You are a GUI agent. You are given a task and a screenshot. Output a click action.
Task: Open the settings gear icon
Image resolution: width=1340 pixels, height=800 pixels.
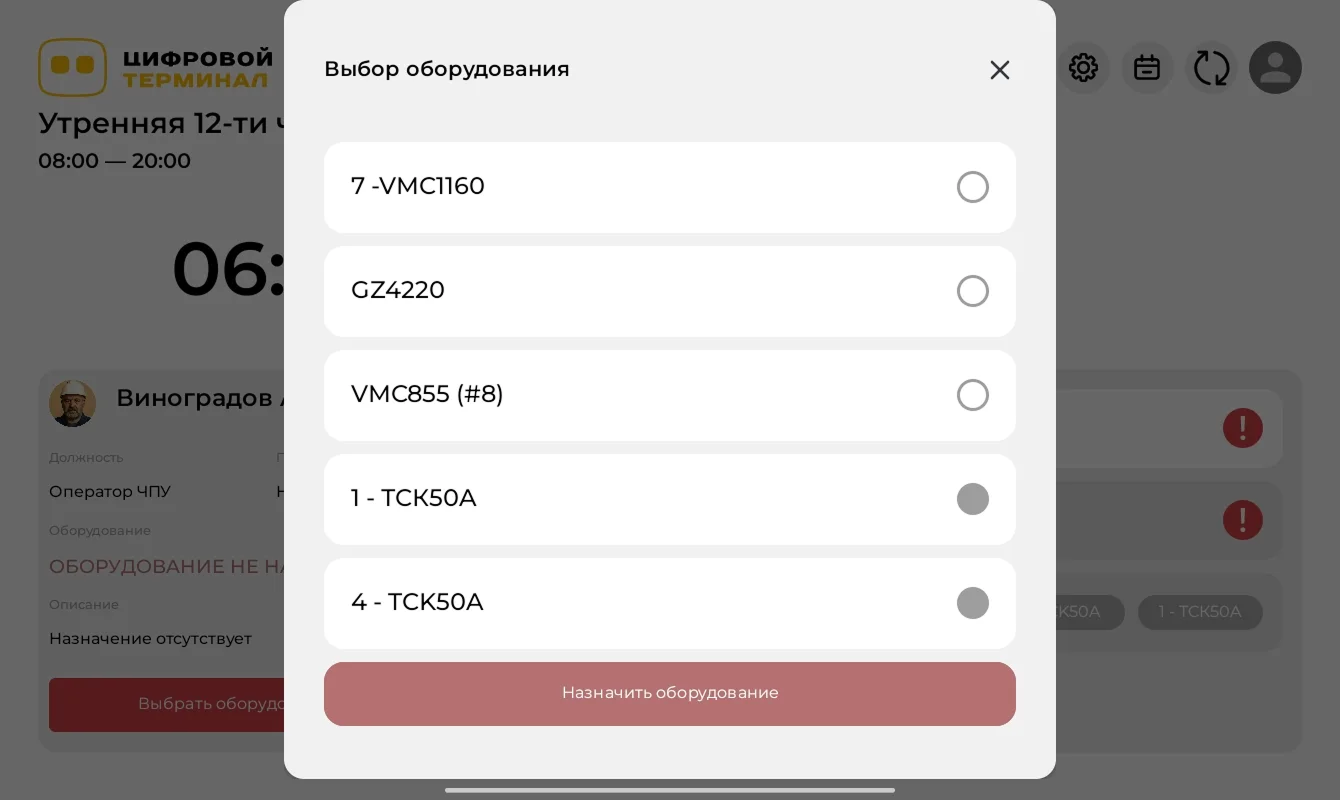tap(1084, 67)
